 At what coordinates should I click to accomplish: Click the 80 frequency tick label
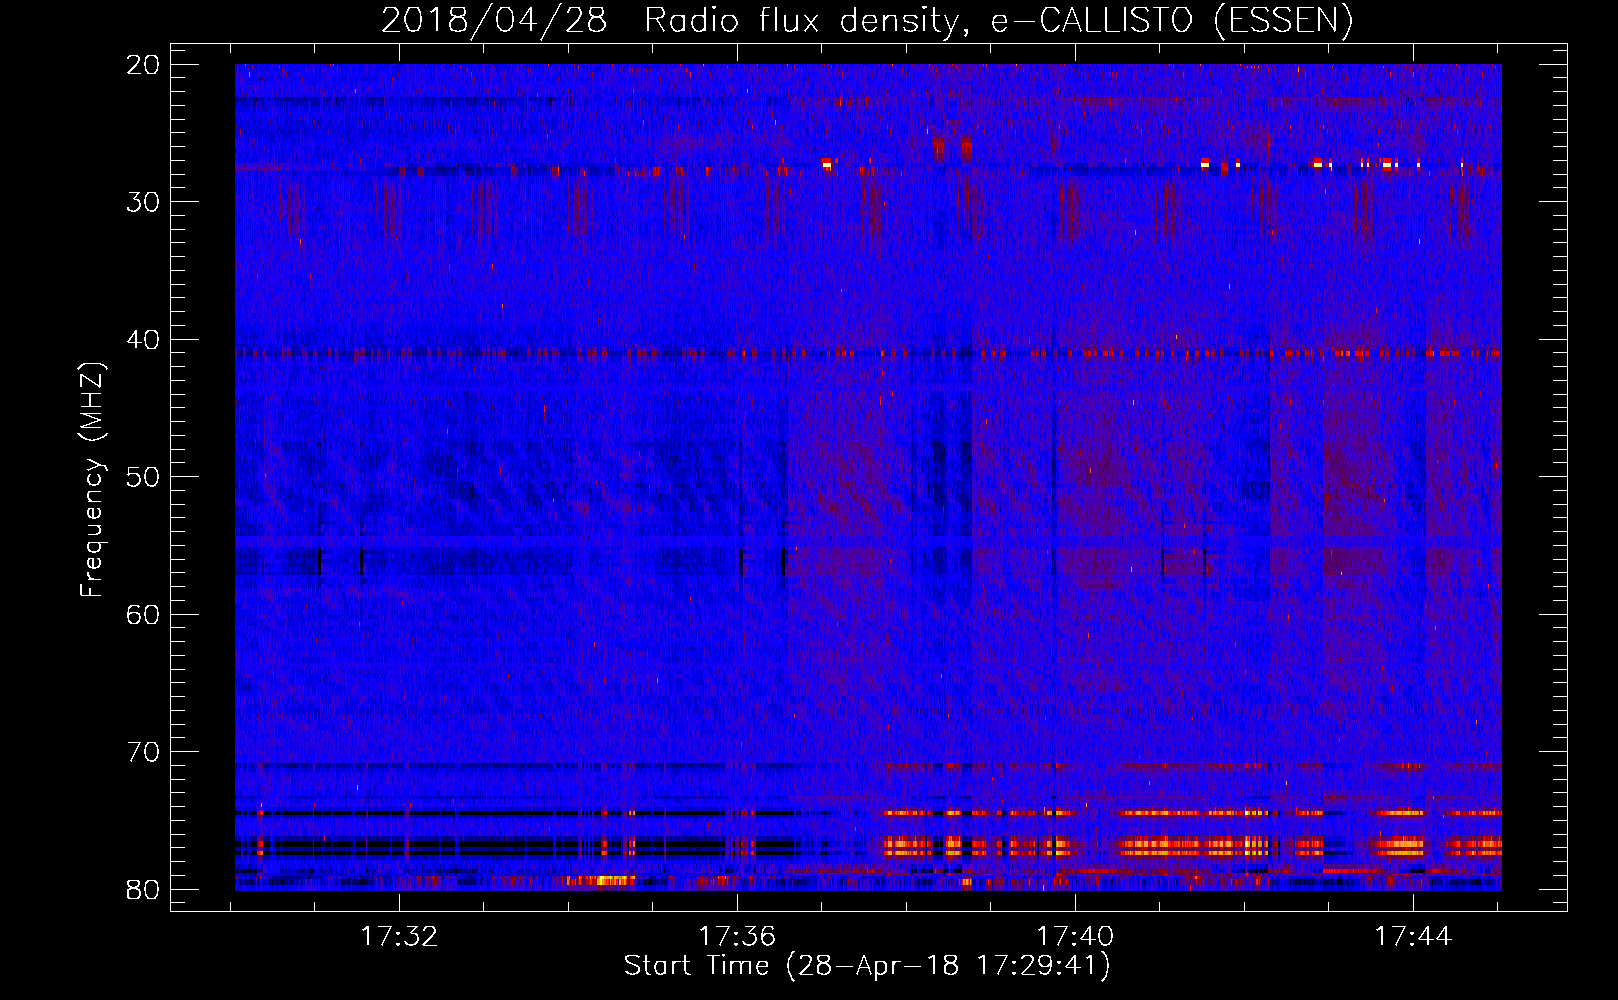[x=144, y=890]
